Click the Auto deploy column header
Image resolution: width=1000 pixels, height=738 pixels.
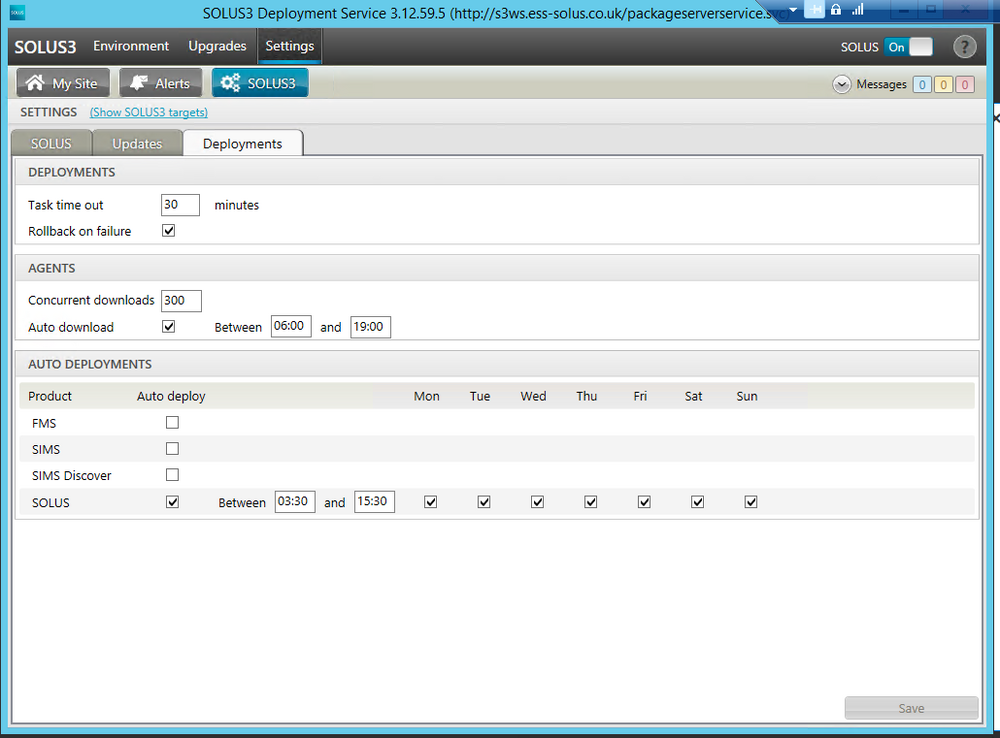point(171,396)
